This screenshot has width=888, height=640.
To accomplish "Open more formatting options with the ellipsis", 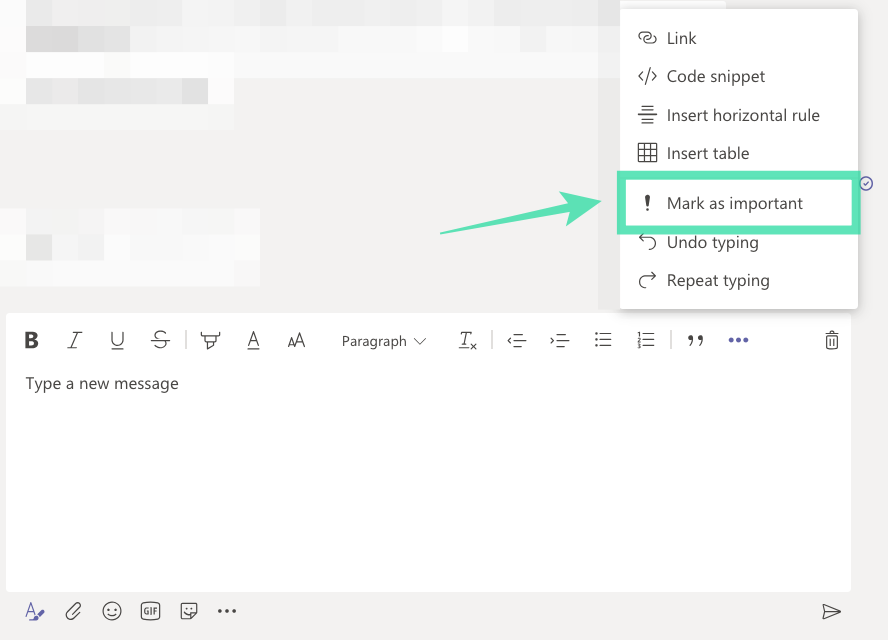I will (x=738, y=340).
